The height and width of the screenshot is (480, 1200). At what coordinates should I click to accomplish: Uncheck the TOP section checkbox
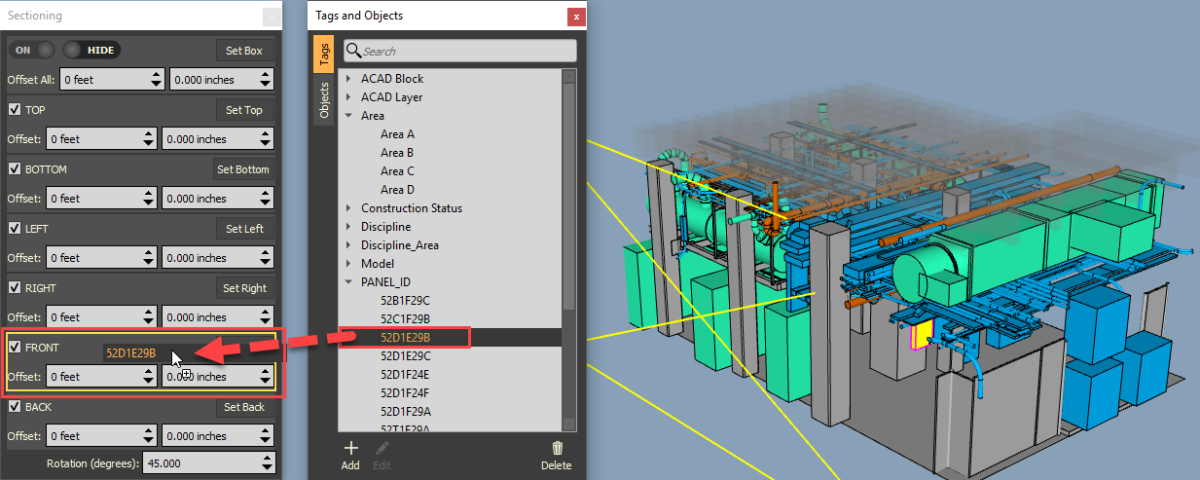coord(15,110)
